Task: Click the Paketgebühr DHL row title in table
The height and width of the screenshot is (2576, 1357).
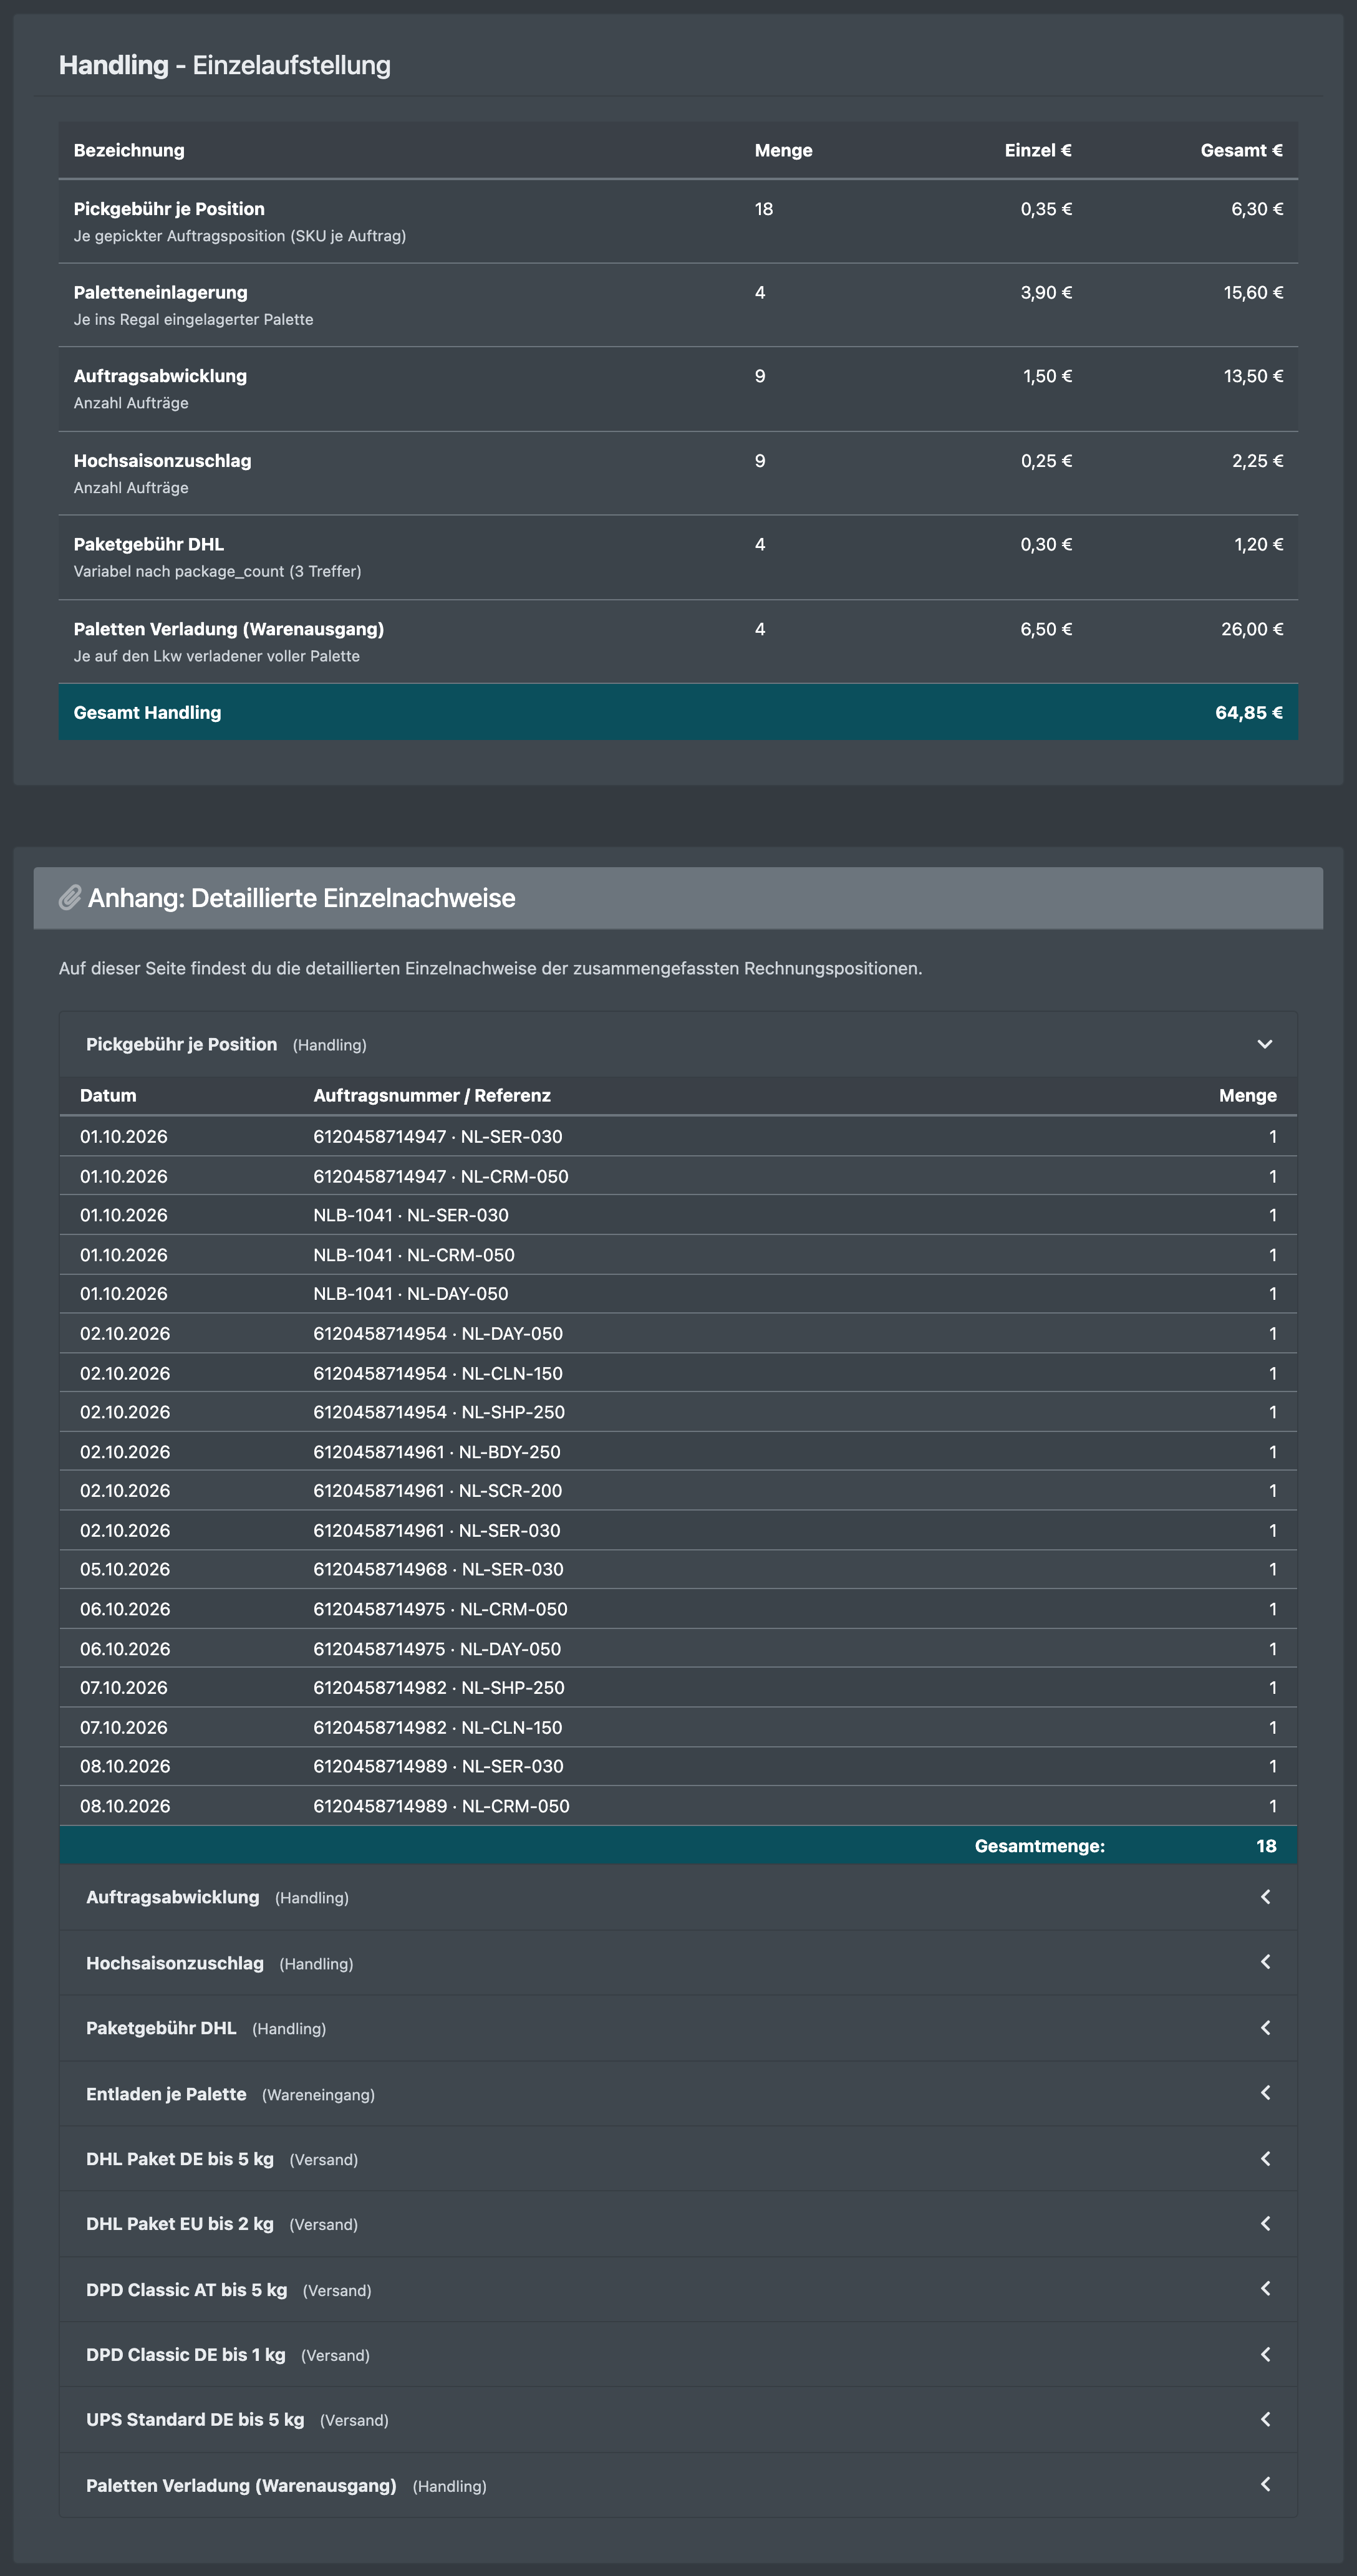Action: (148, 544)
